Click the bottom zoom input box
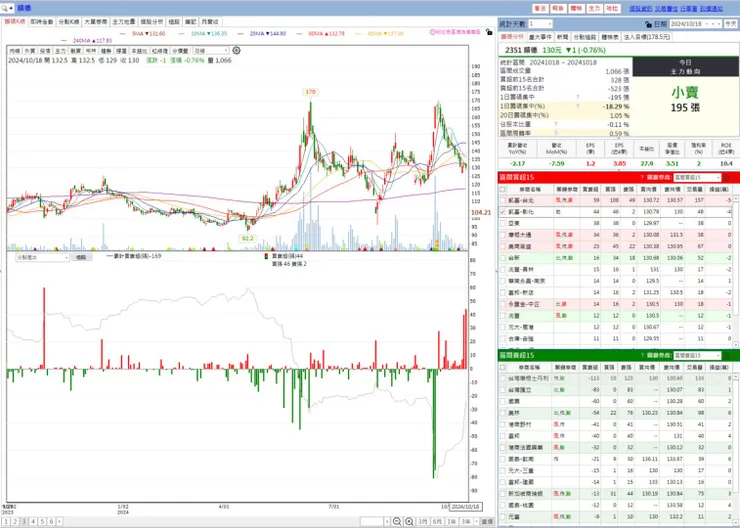740x528 pixels. (x=372, y=521)
